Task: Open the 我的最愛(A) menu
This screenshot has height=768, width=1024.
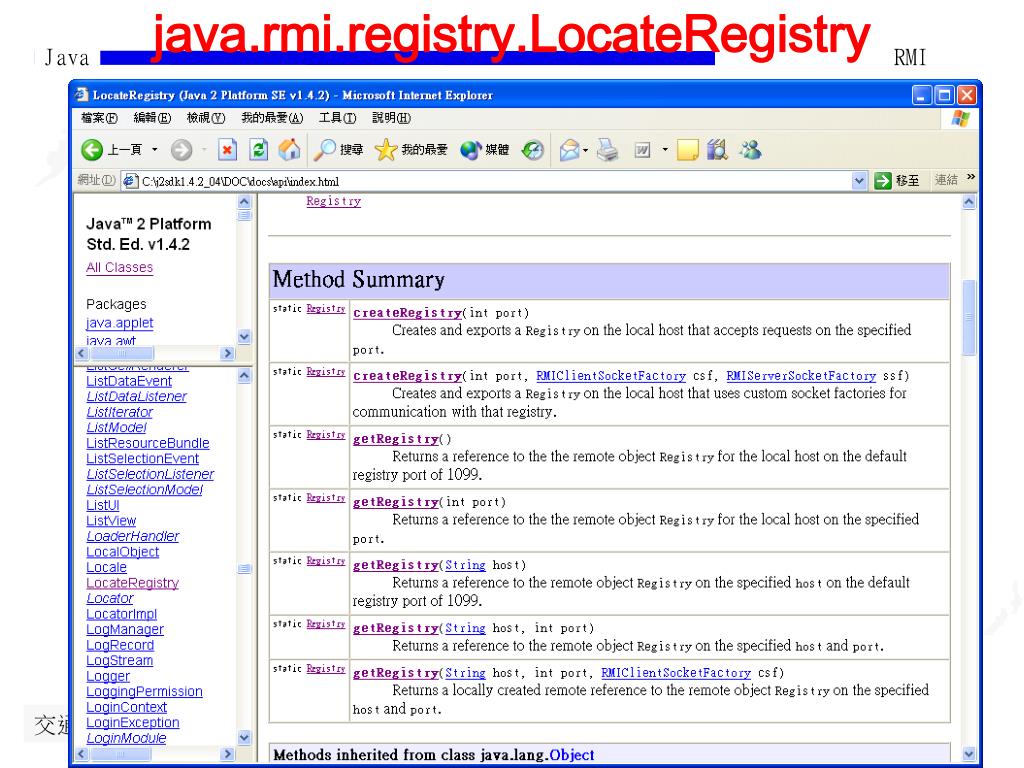Action: click(x=272, y=118)
